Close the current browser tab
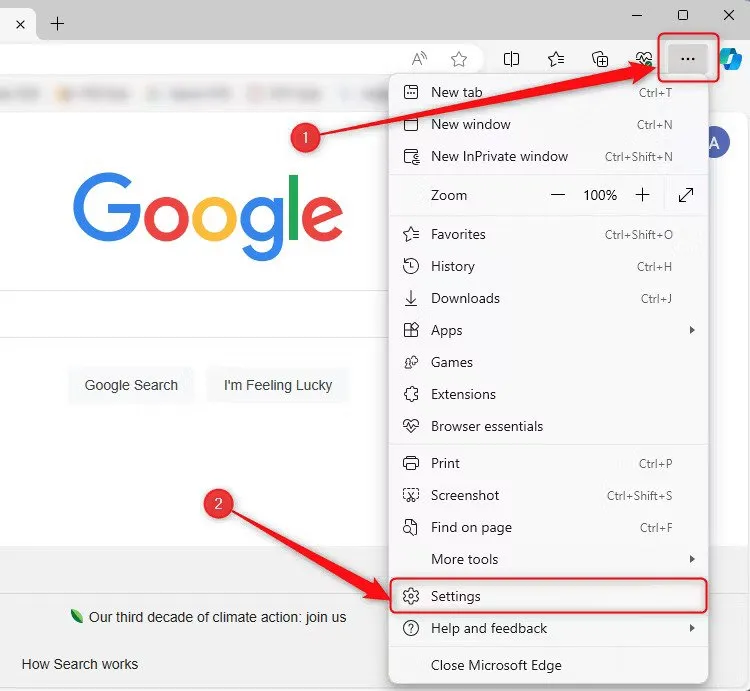750x691 pixels. tap(20, 24)
